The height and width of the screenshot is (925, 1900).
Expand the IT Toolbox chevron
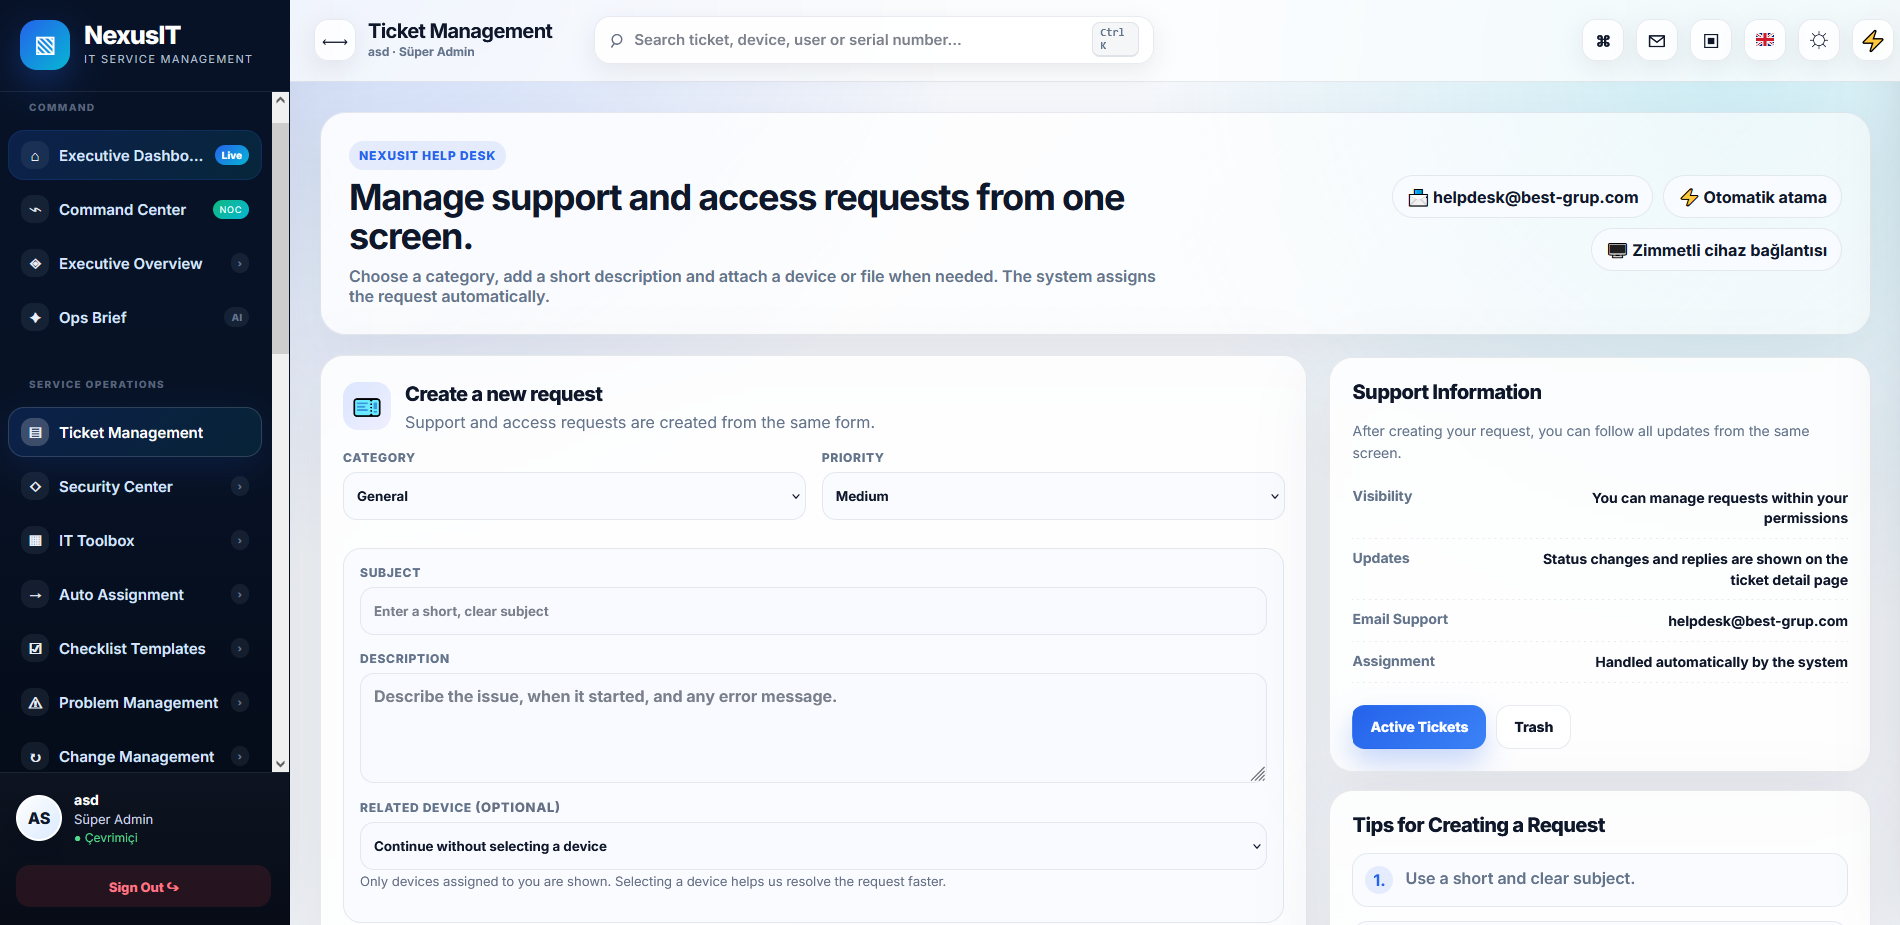(x=239, y=541)
